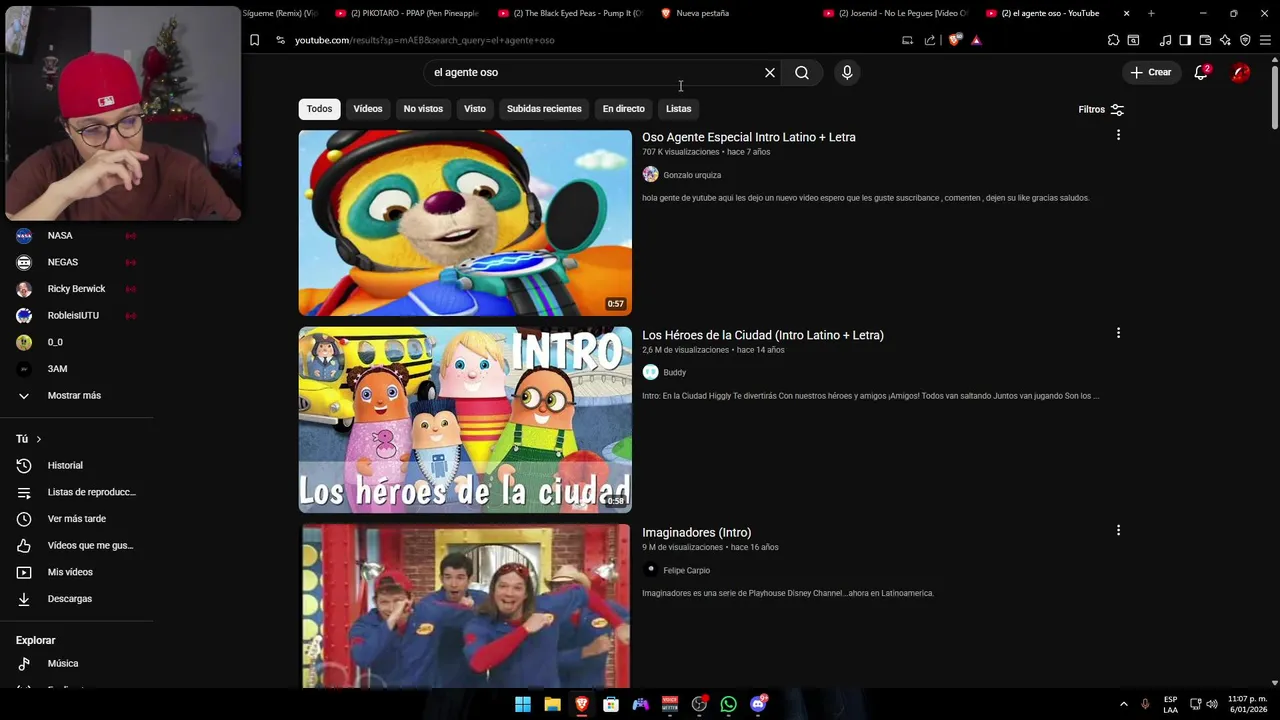Viewport: 1280px width, 720px height.
Task: Open Ver más tarde in sidebar
Action: [76, 519]
